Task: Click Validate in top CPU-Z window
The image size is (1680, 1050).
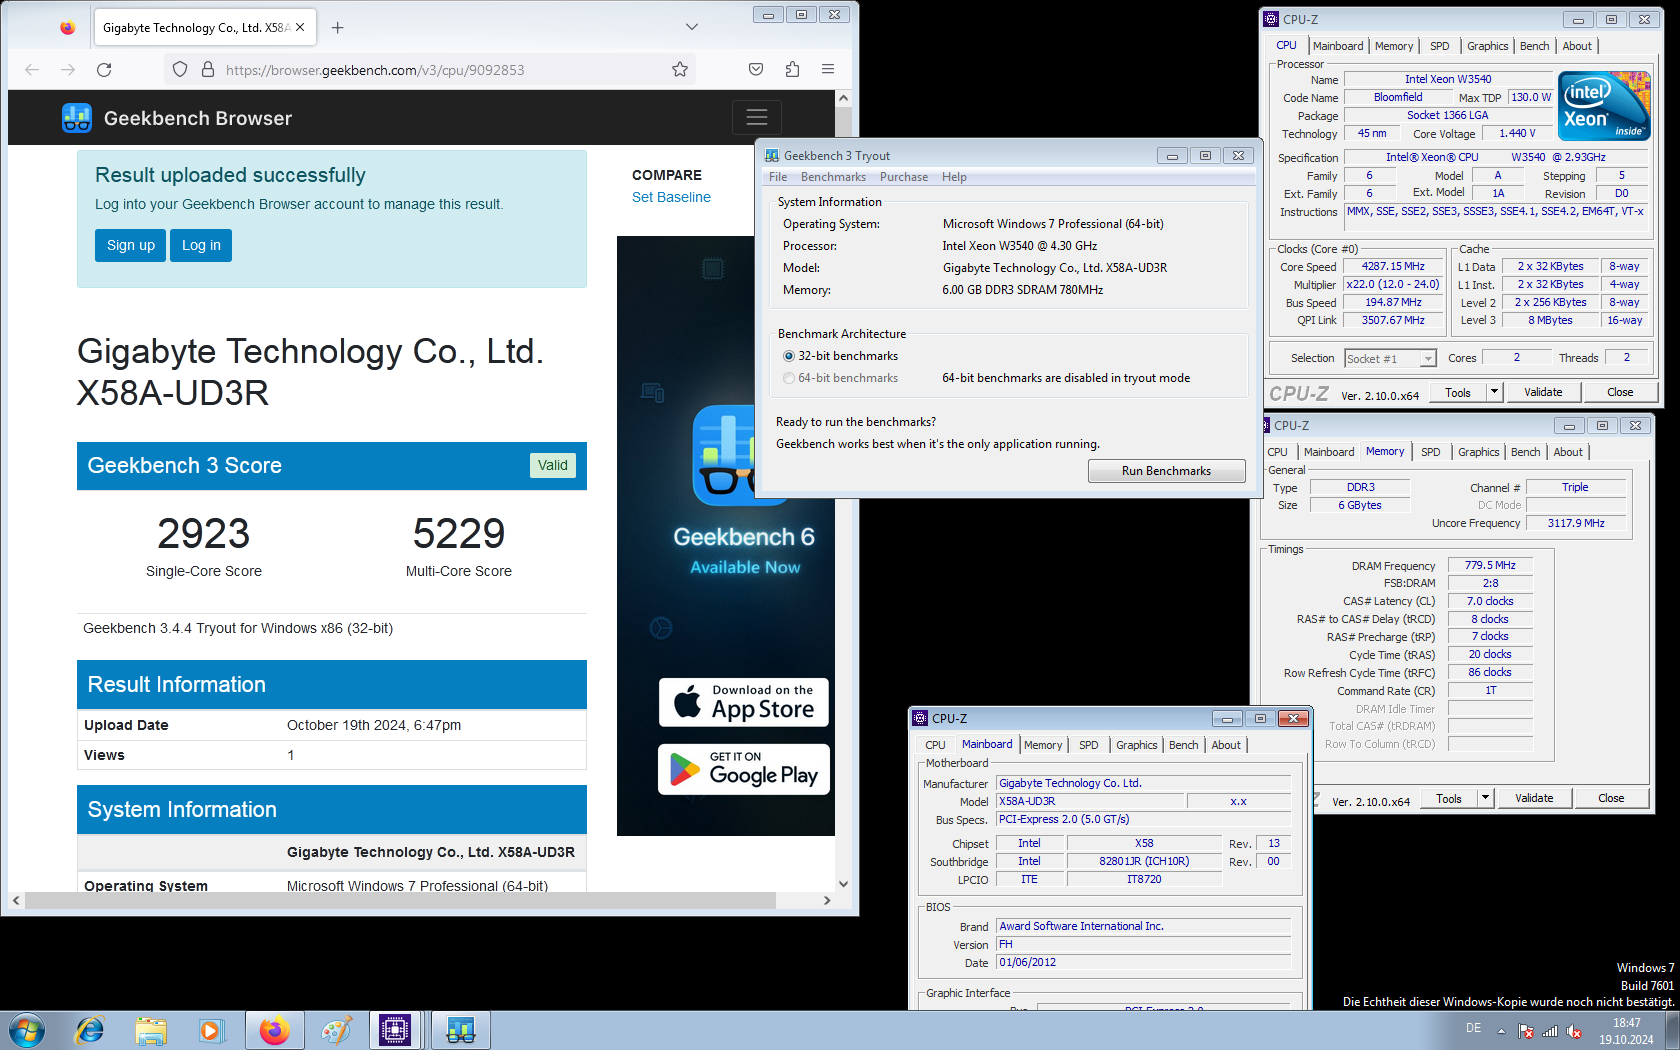Action: tap(1543, 392)
